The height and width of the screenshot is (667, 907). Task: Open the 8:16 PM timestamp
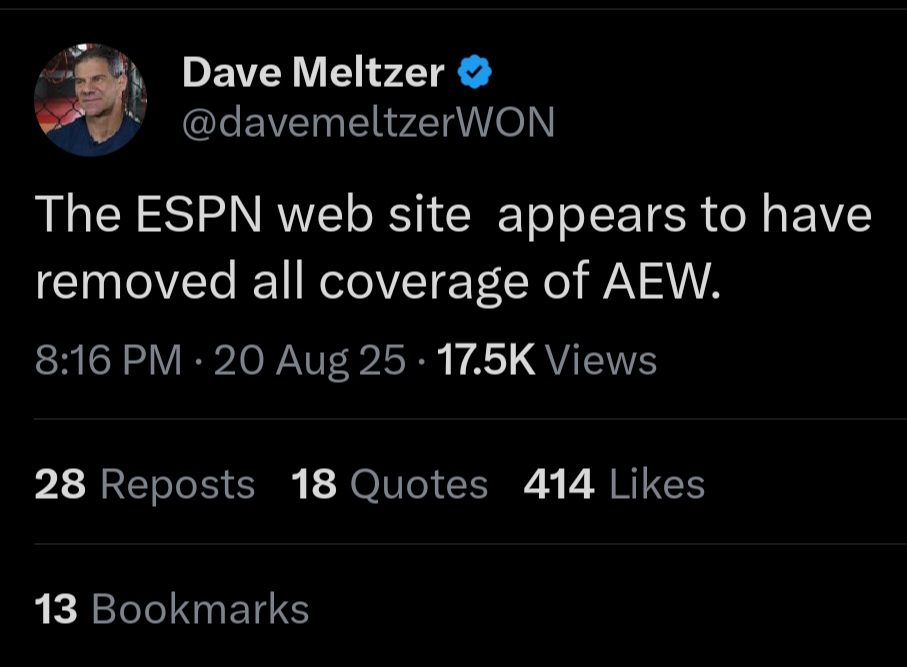click(108, 360)
